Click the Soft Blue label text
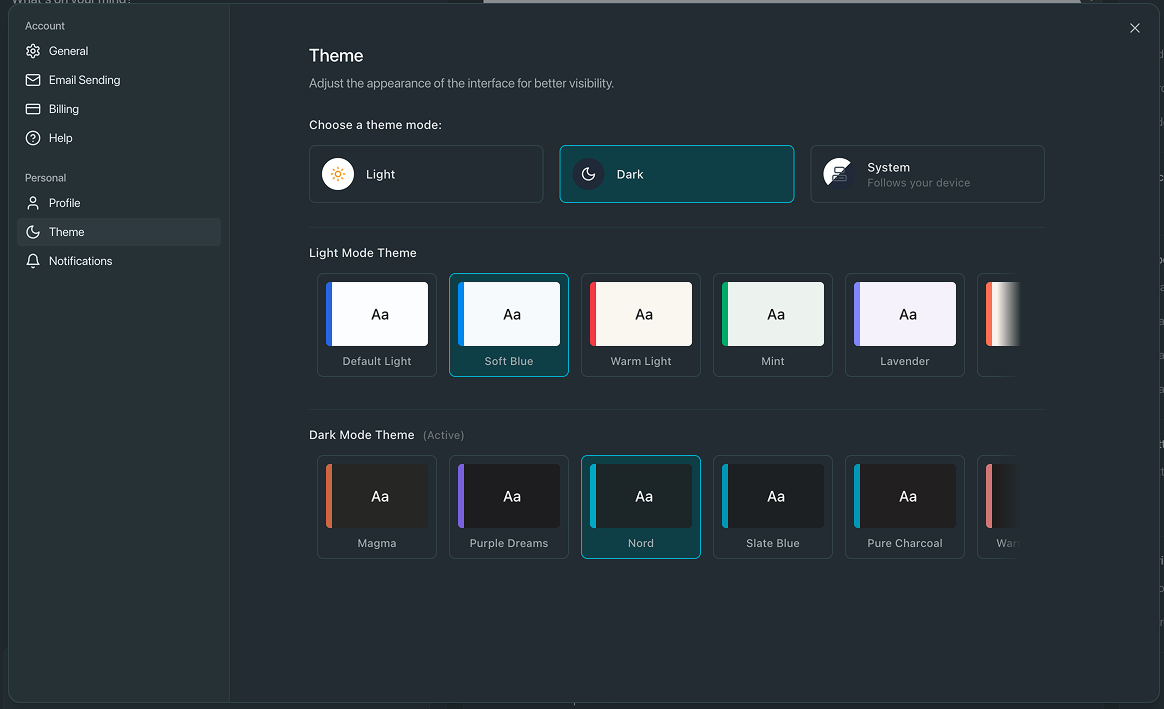Viewport: 1164px width, 709px height. (509, 362)
